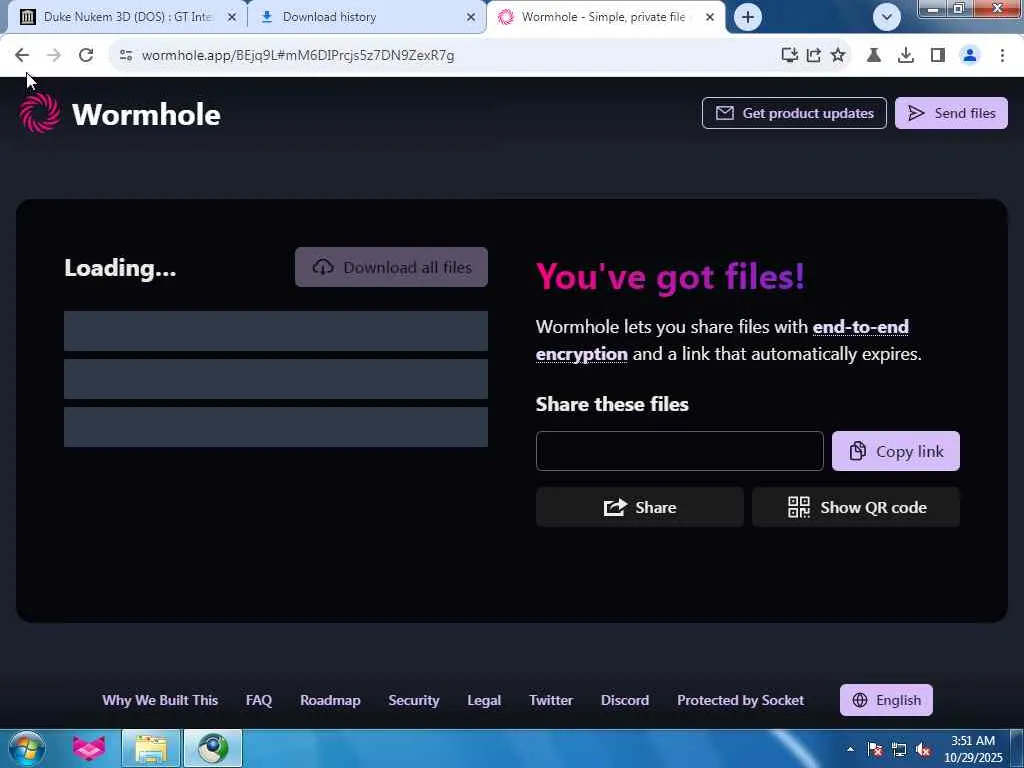Close the Download history tab

point(471,18)
